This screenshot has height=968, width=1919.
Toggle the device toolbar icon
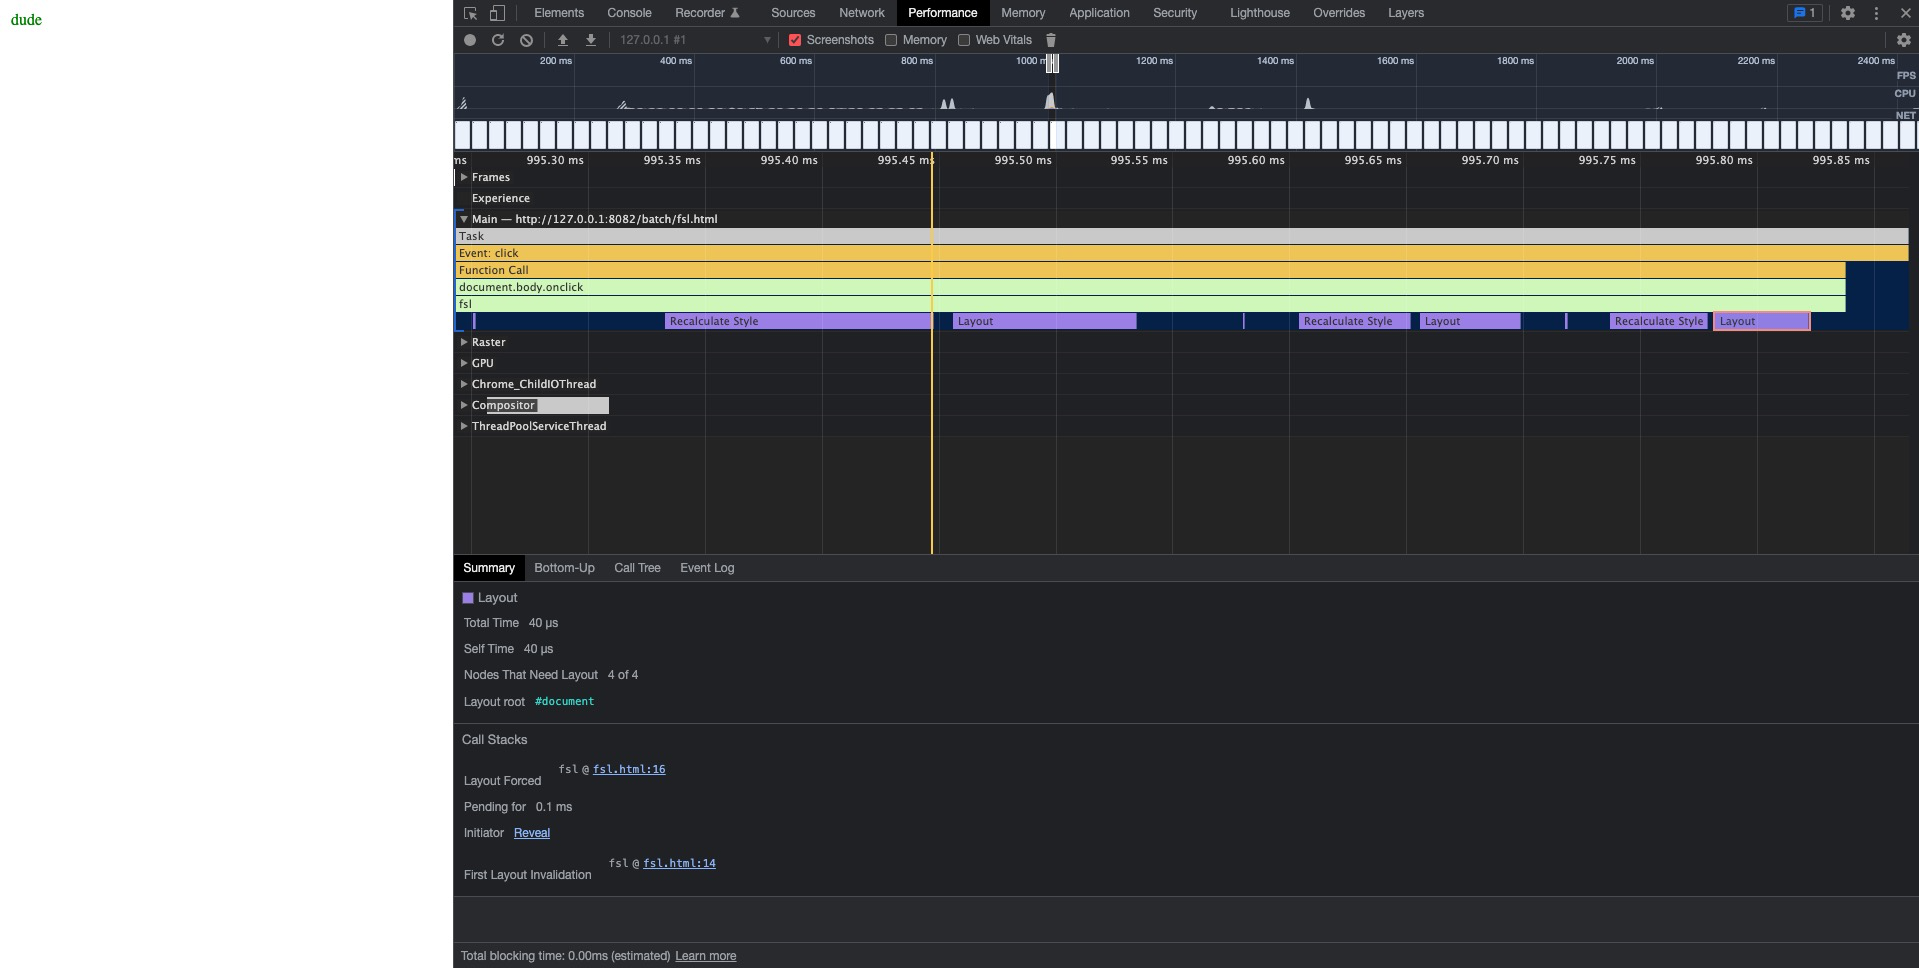click(497, 13)
